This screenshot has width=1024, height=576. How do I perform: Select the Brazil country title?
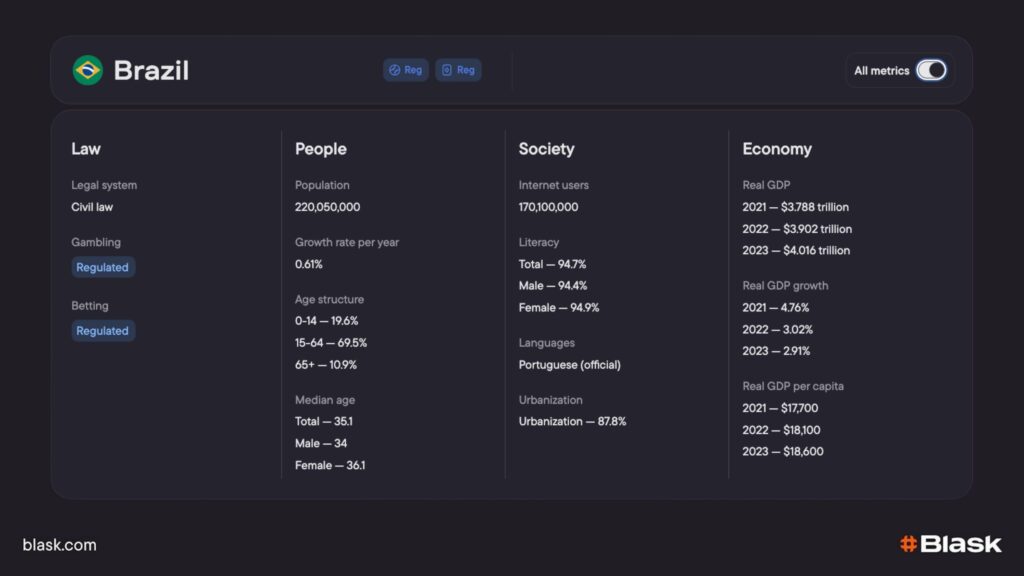[x=151, y=70]
